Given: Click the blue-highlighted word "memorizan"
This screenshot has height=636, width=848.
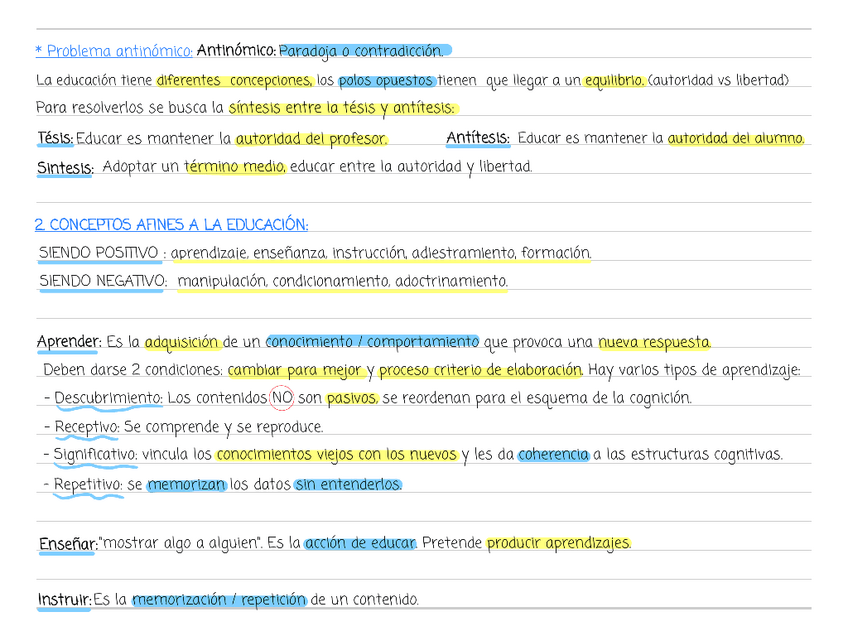Looking at the screenshot, I should [187, 485].
